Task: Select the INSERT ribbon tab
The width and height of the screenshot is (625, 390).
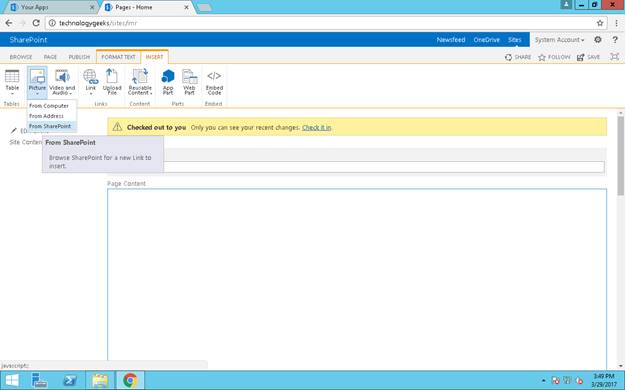Action: 154,57
